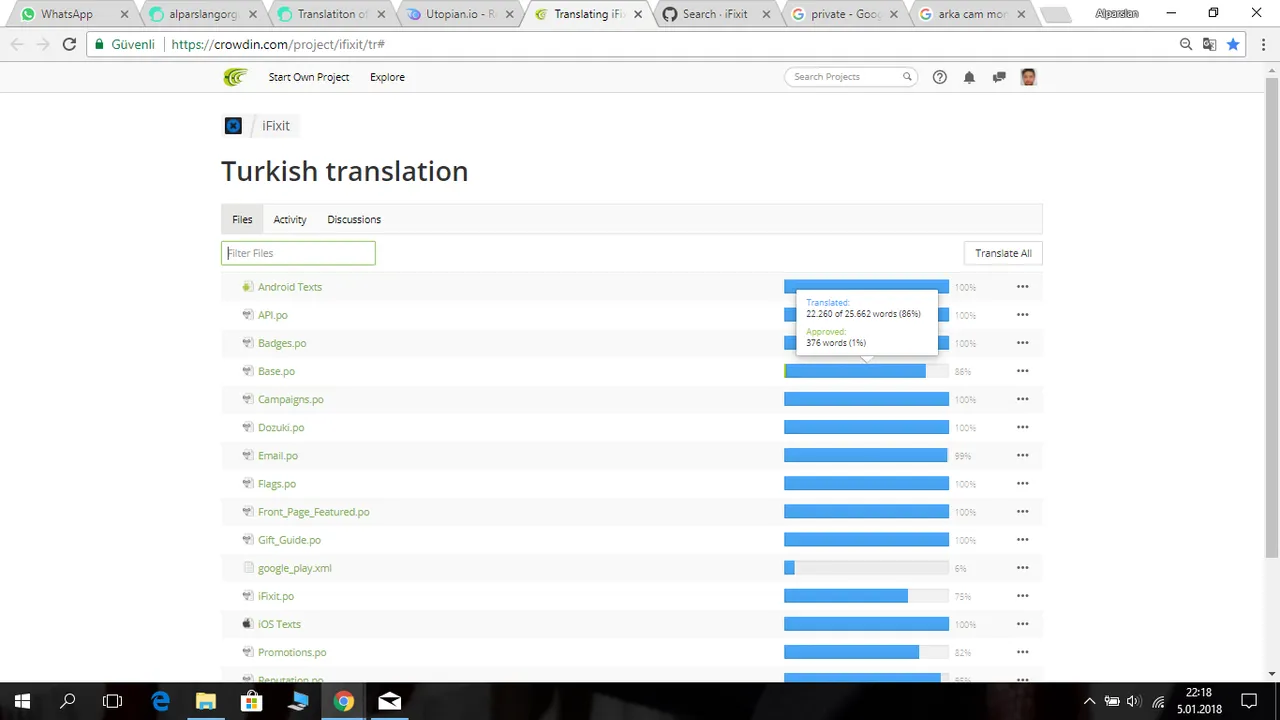This screenshot has width=1280, height=720.
Task: Switch to the Search · iFixit GitHub tab
Action: tap(714, 14)
